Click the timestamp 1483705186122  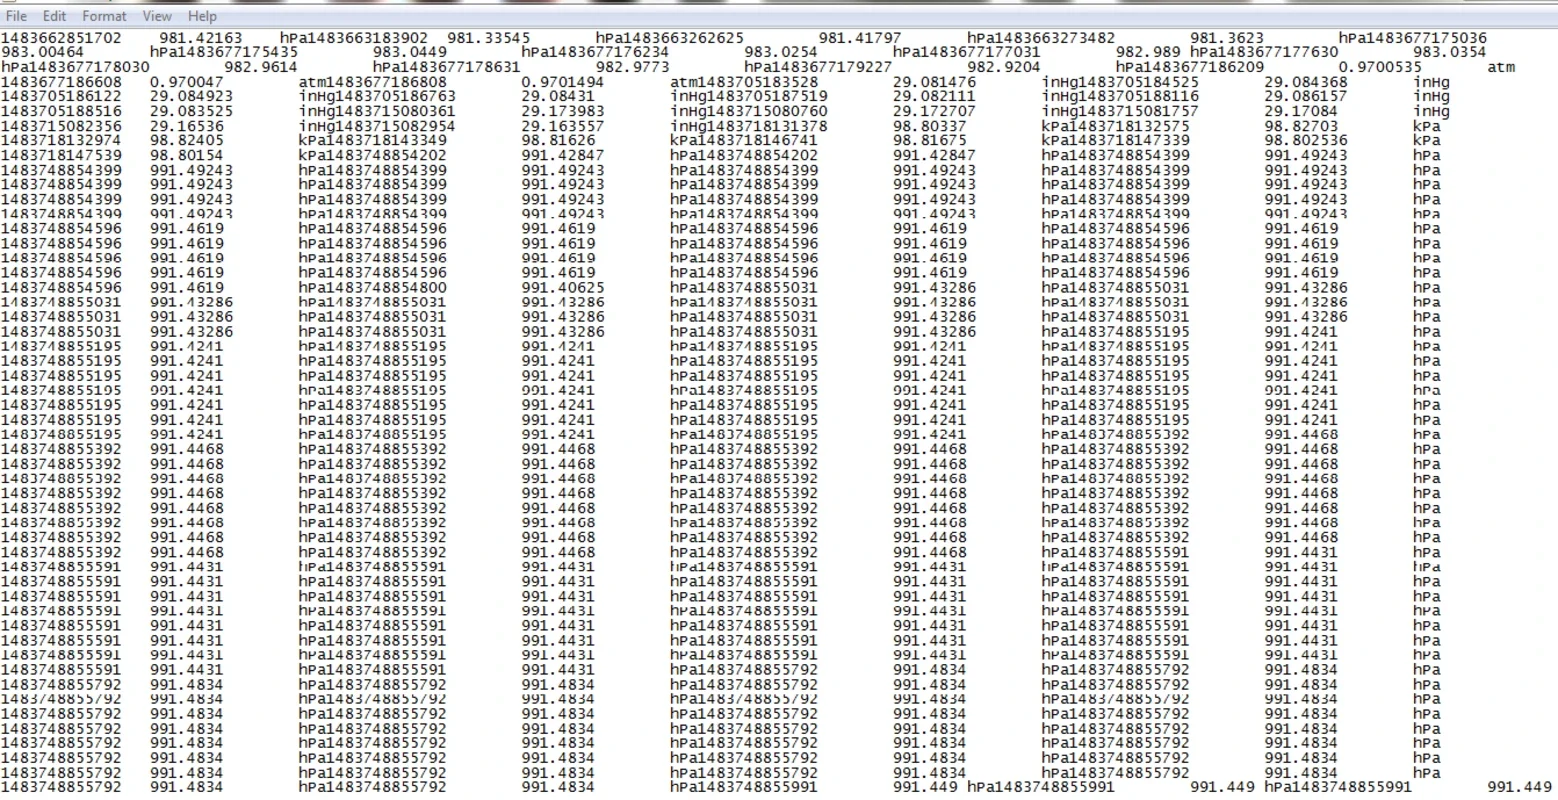coord(61,96)
